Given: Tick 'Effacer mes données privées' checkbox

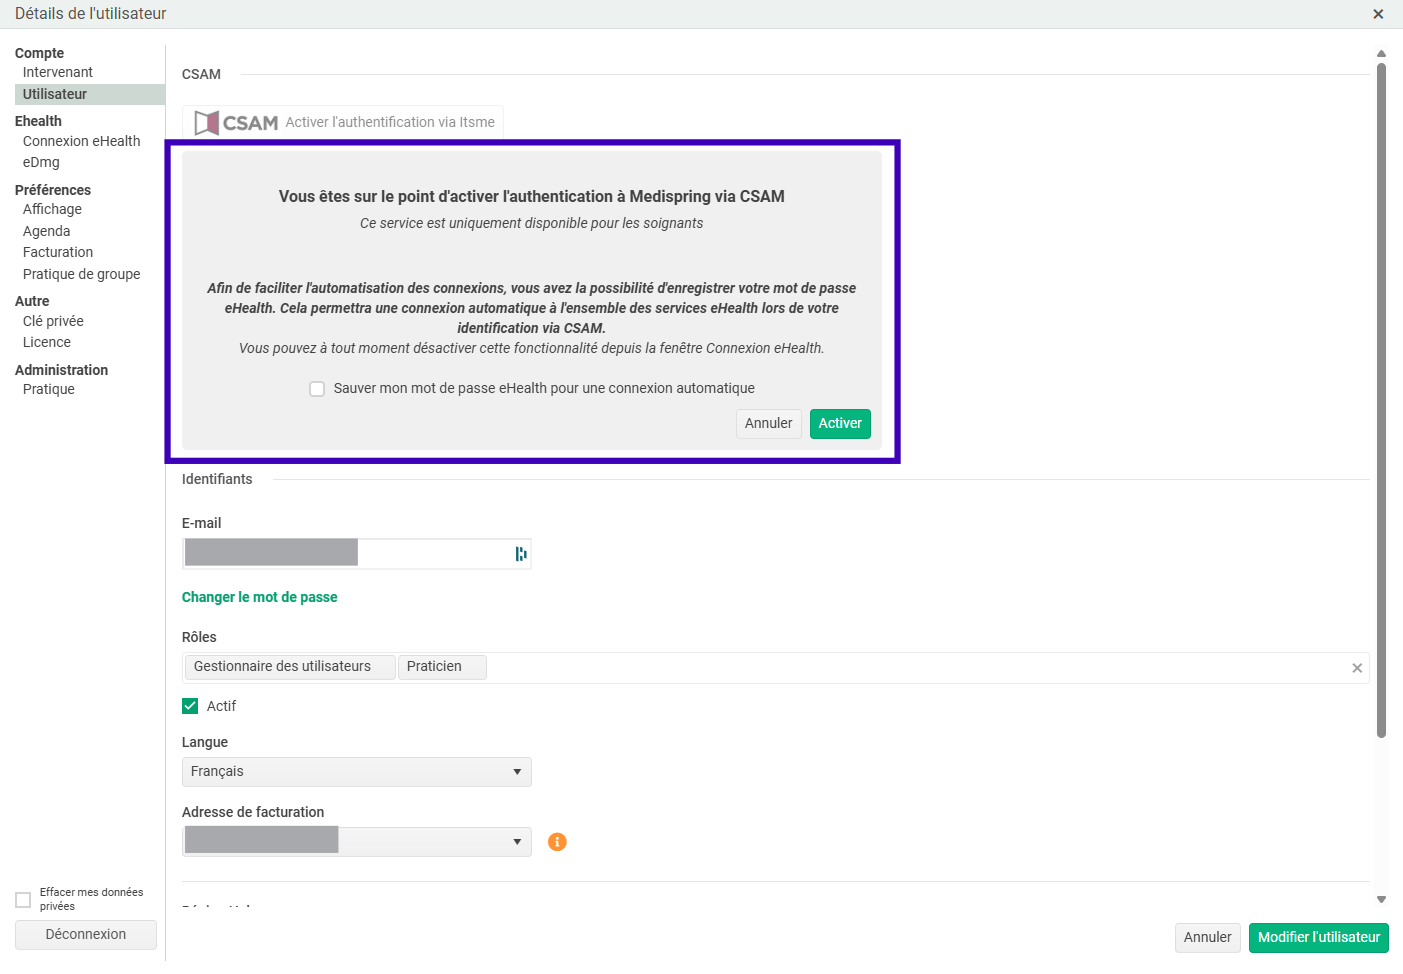Looking at the screenshot, I should point(23,900).
